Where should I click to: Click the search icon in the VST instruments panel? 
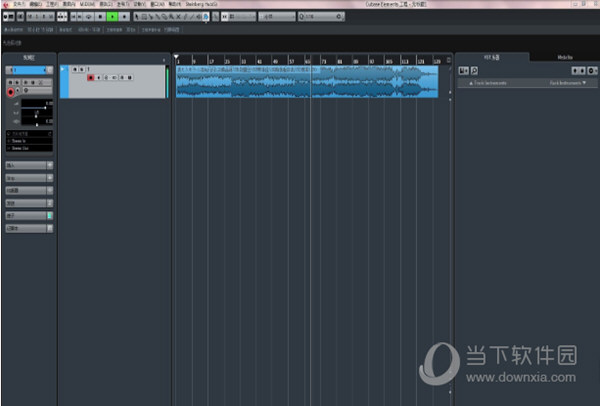(472, 69)
